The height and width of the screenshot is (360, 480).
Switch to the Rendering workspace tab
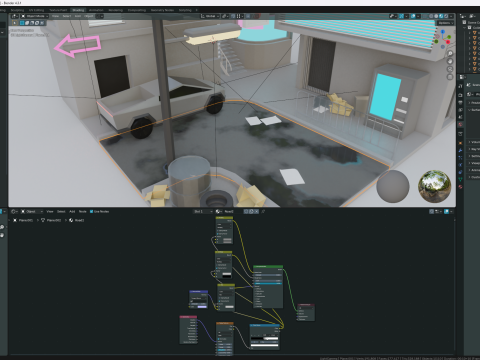coord(115,10)
